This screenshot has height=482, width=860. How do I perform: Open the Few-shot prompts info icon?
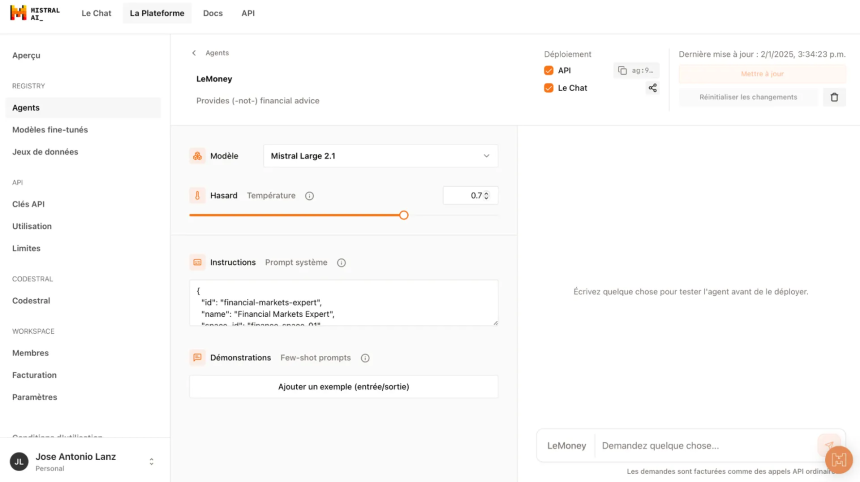coord(365,358)
